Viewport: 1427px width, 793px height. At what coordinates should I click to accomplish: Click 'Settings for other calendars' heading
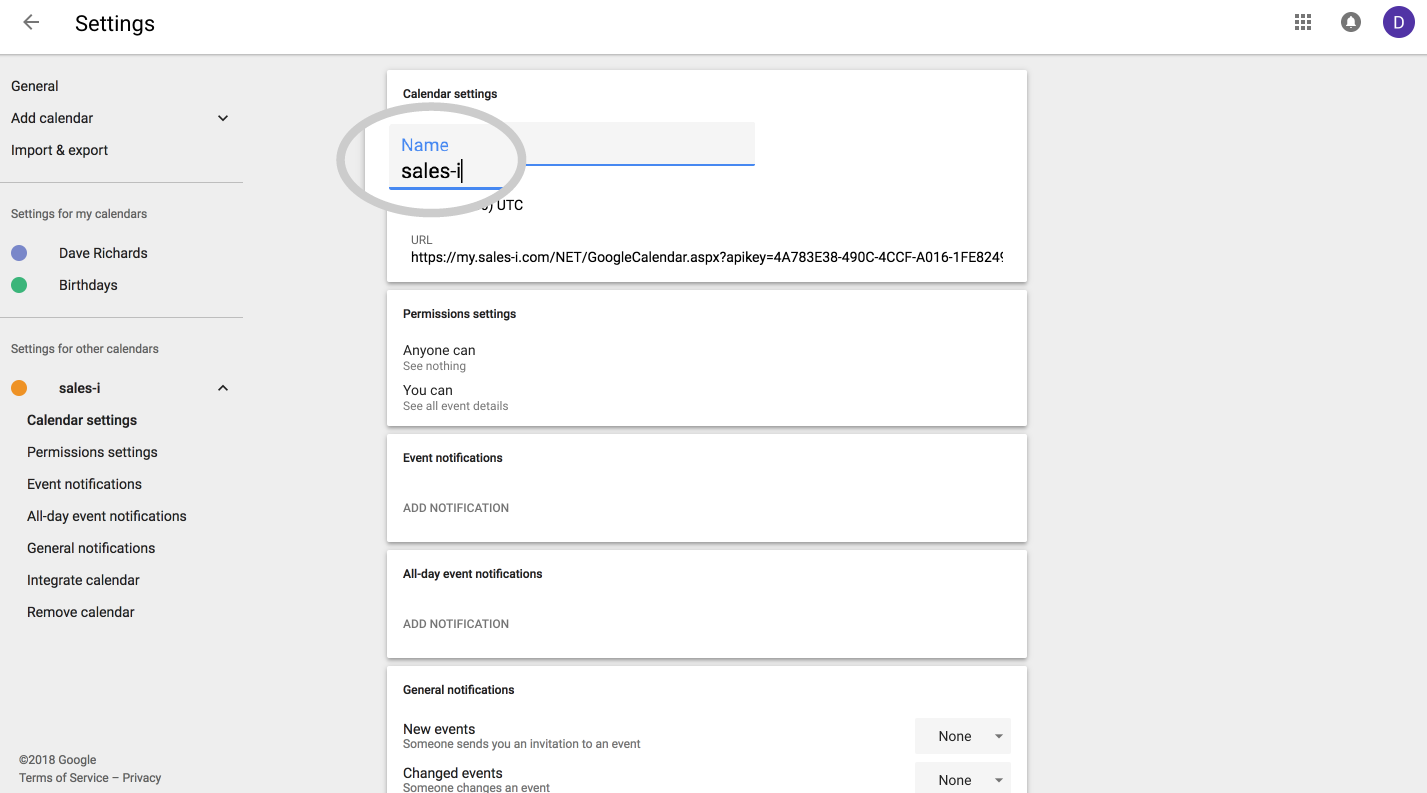[x=85, y=349]
